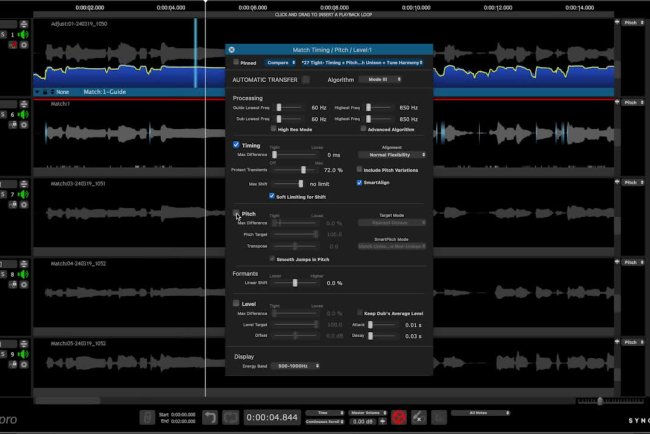Mute track 9 with its speaker icon

coord(23,354)
